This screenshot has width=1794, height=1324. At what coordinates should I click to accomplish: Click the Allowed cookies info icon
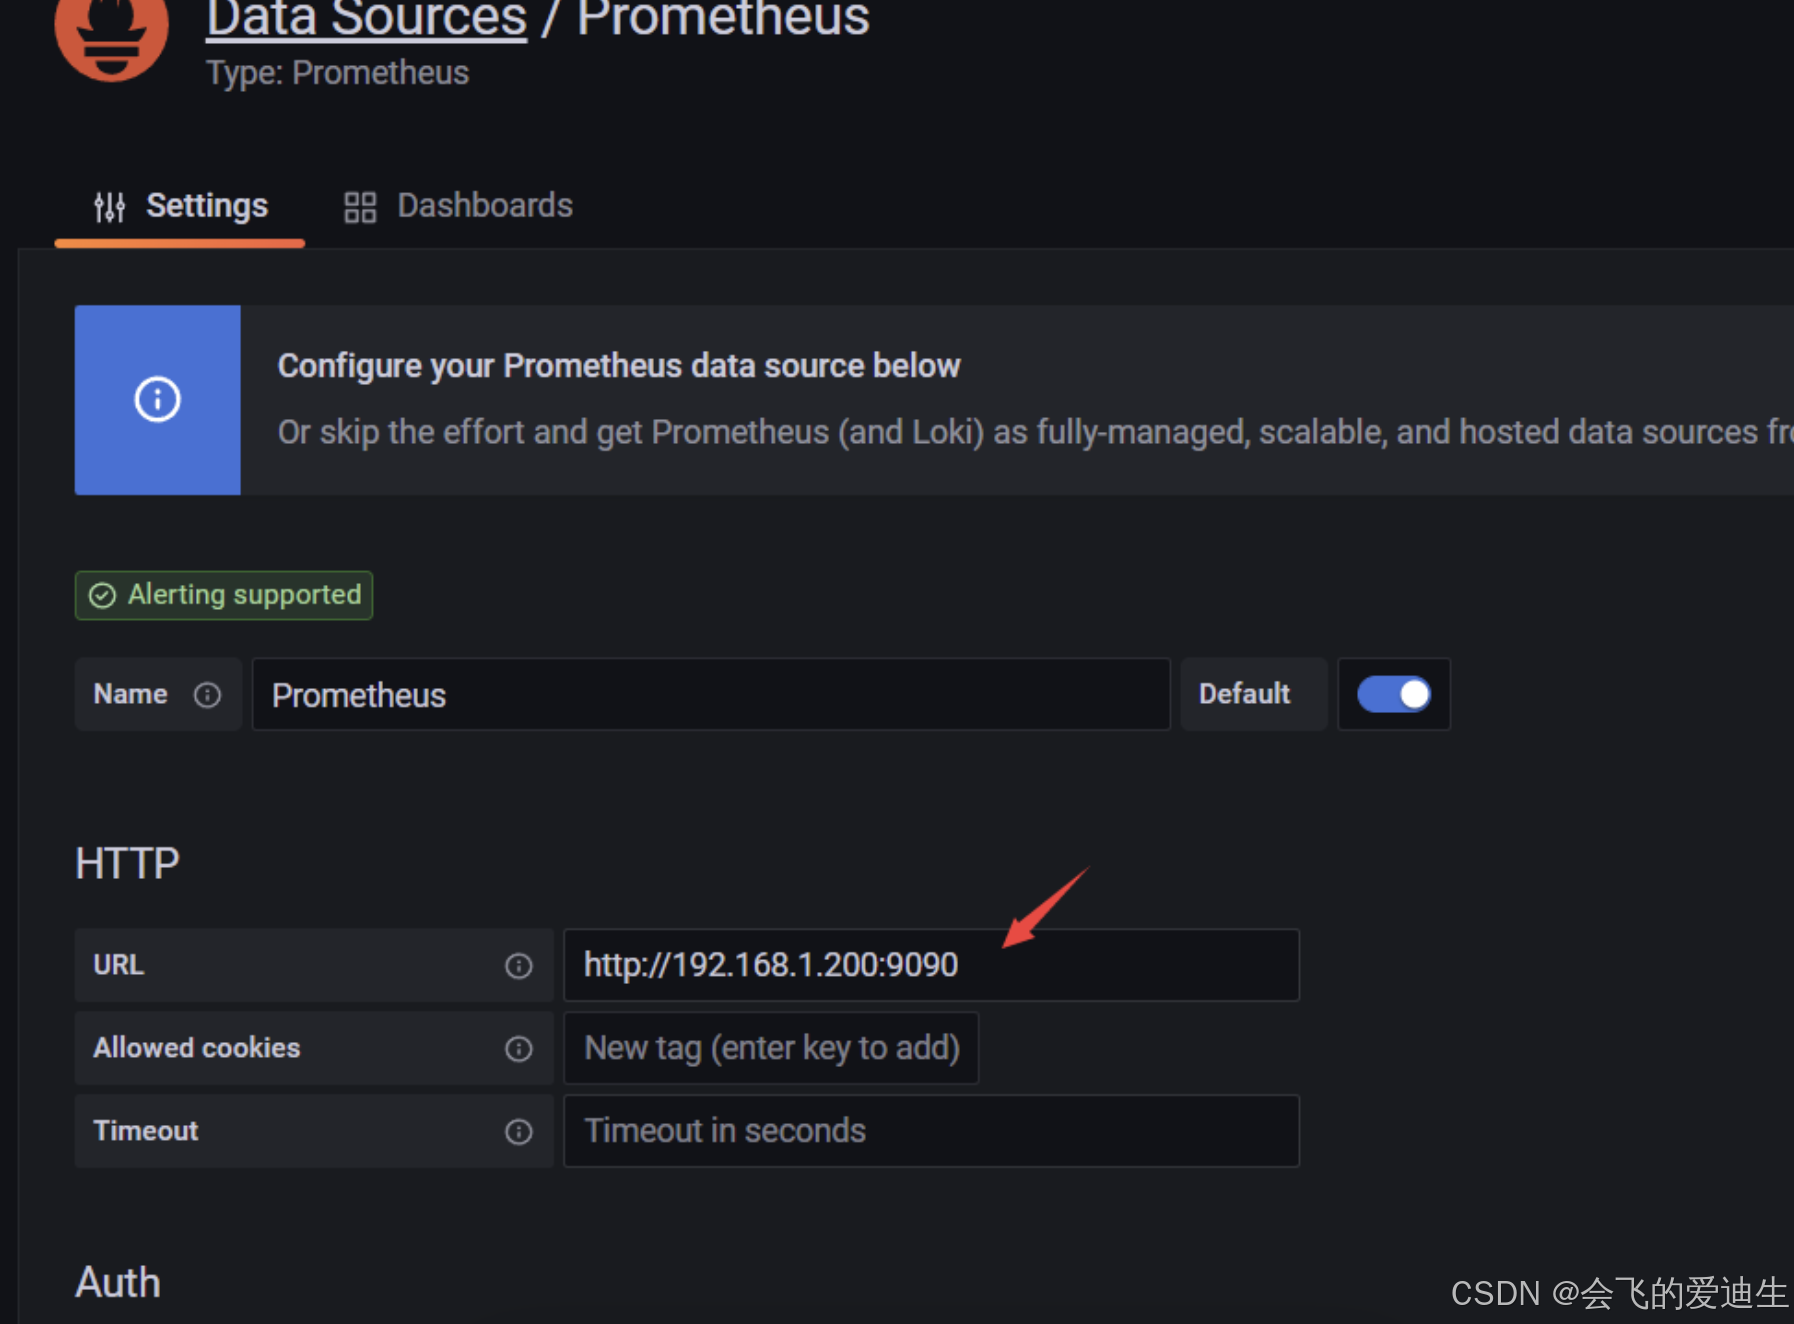coord(518,1049)
